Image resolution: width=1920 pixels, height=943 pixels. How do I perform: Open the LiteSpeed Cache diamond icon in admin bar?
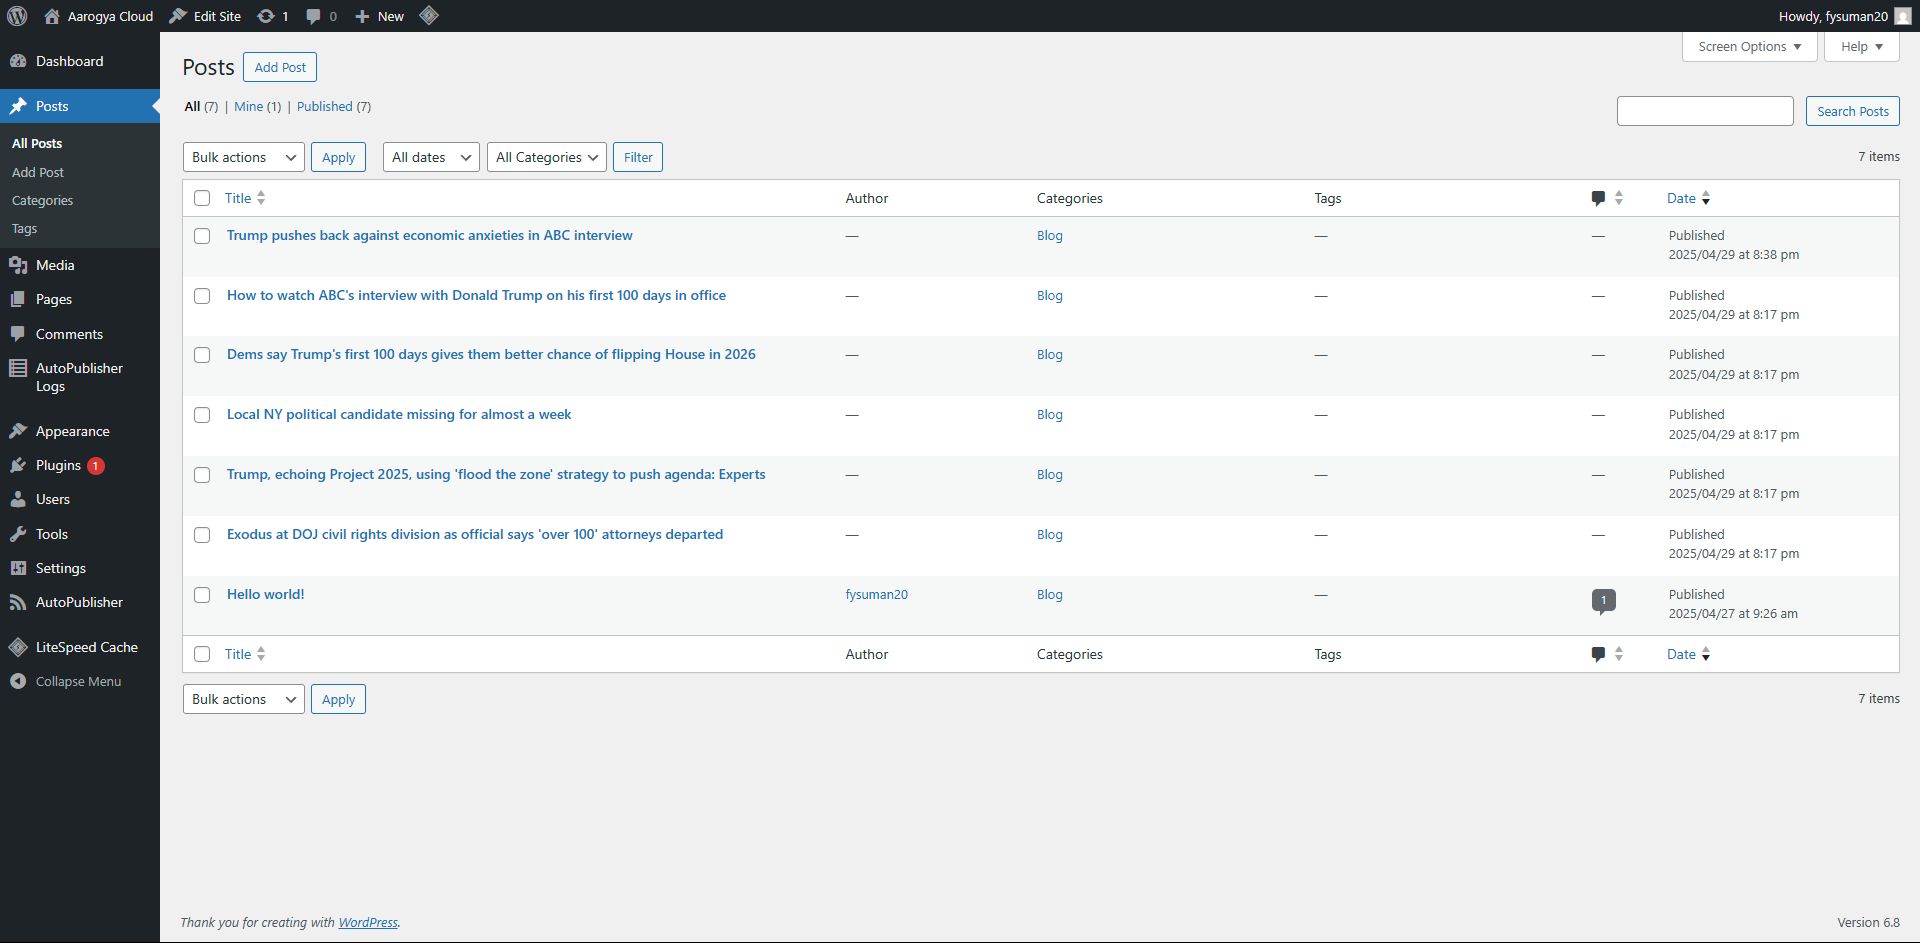click(429, 16)
